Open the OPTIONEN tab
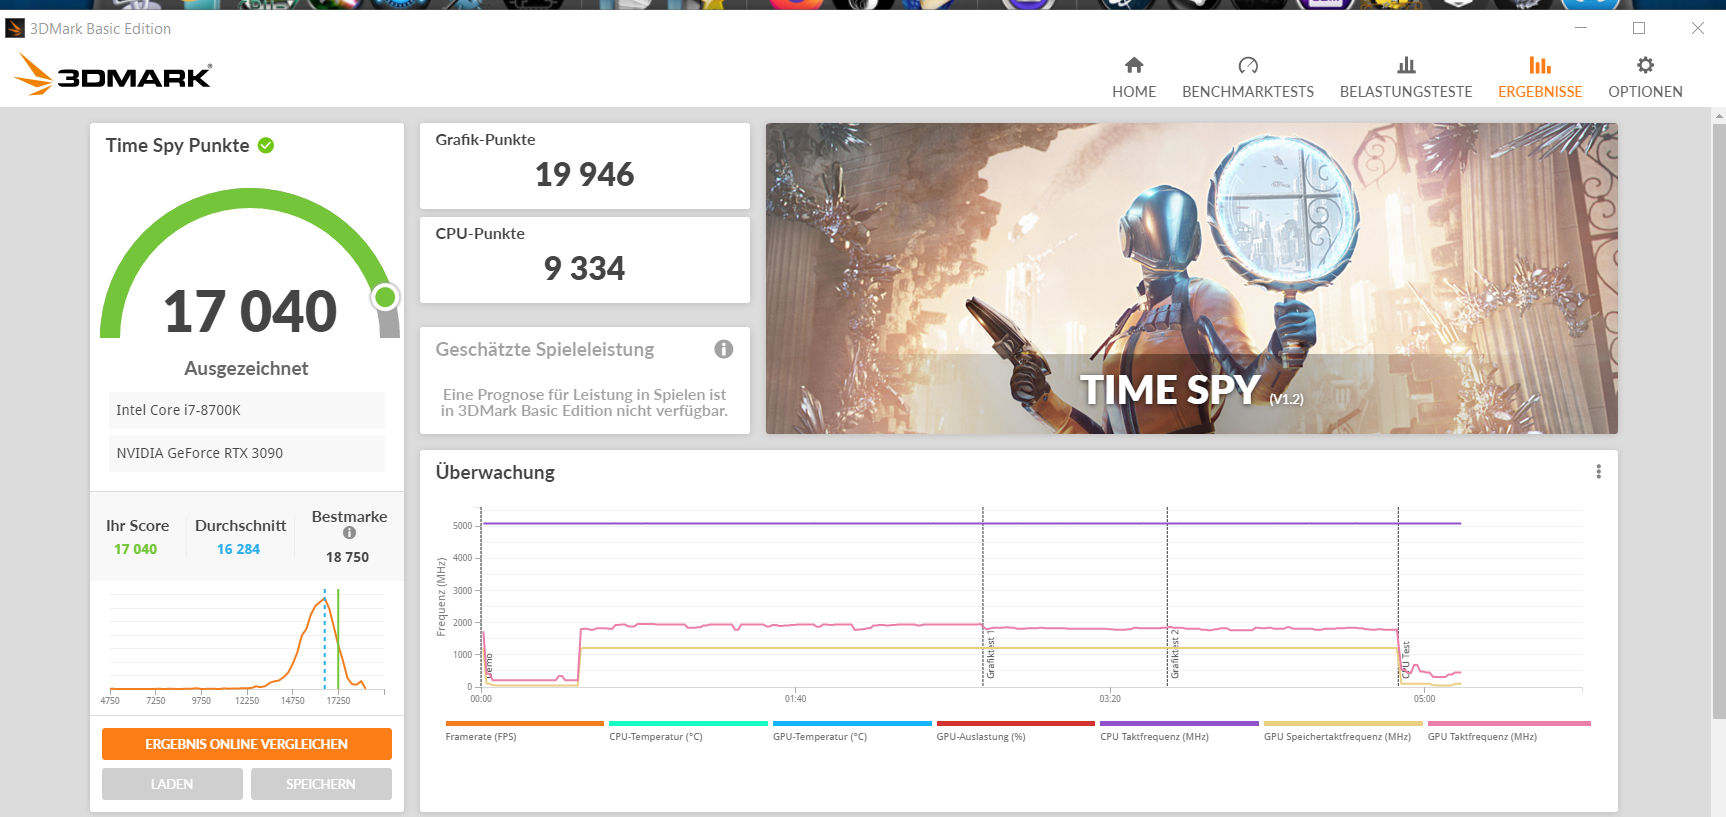Viewport: 1726px width, 817px height. (x=1645, y=78)
